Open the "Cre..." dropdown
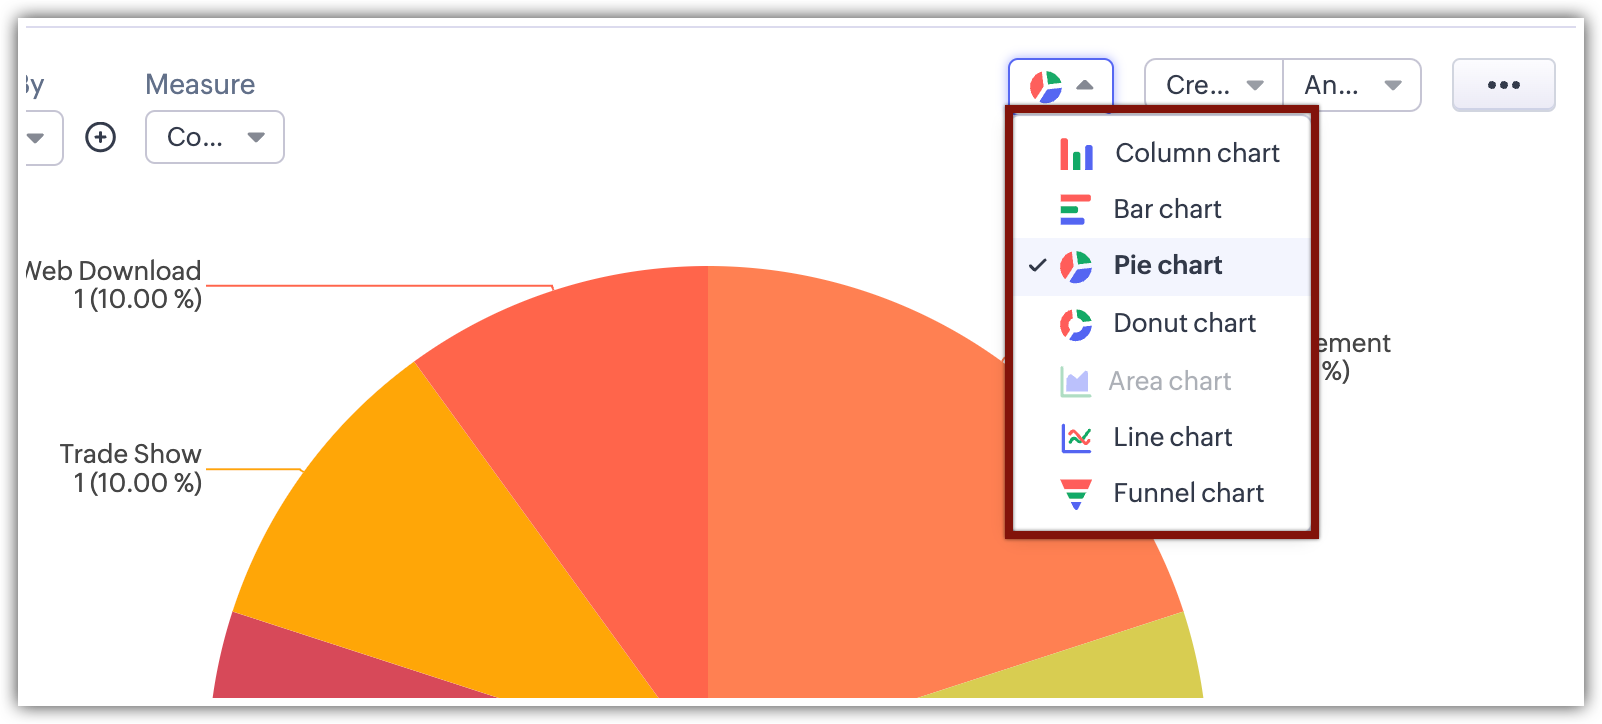Image resolution: width=1602 pixels, height=724 pixels. [1213, 85]
